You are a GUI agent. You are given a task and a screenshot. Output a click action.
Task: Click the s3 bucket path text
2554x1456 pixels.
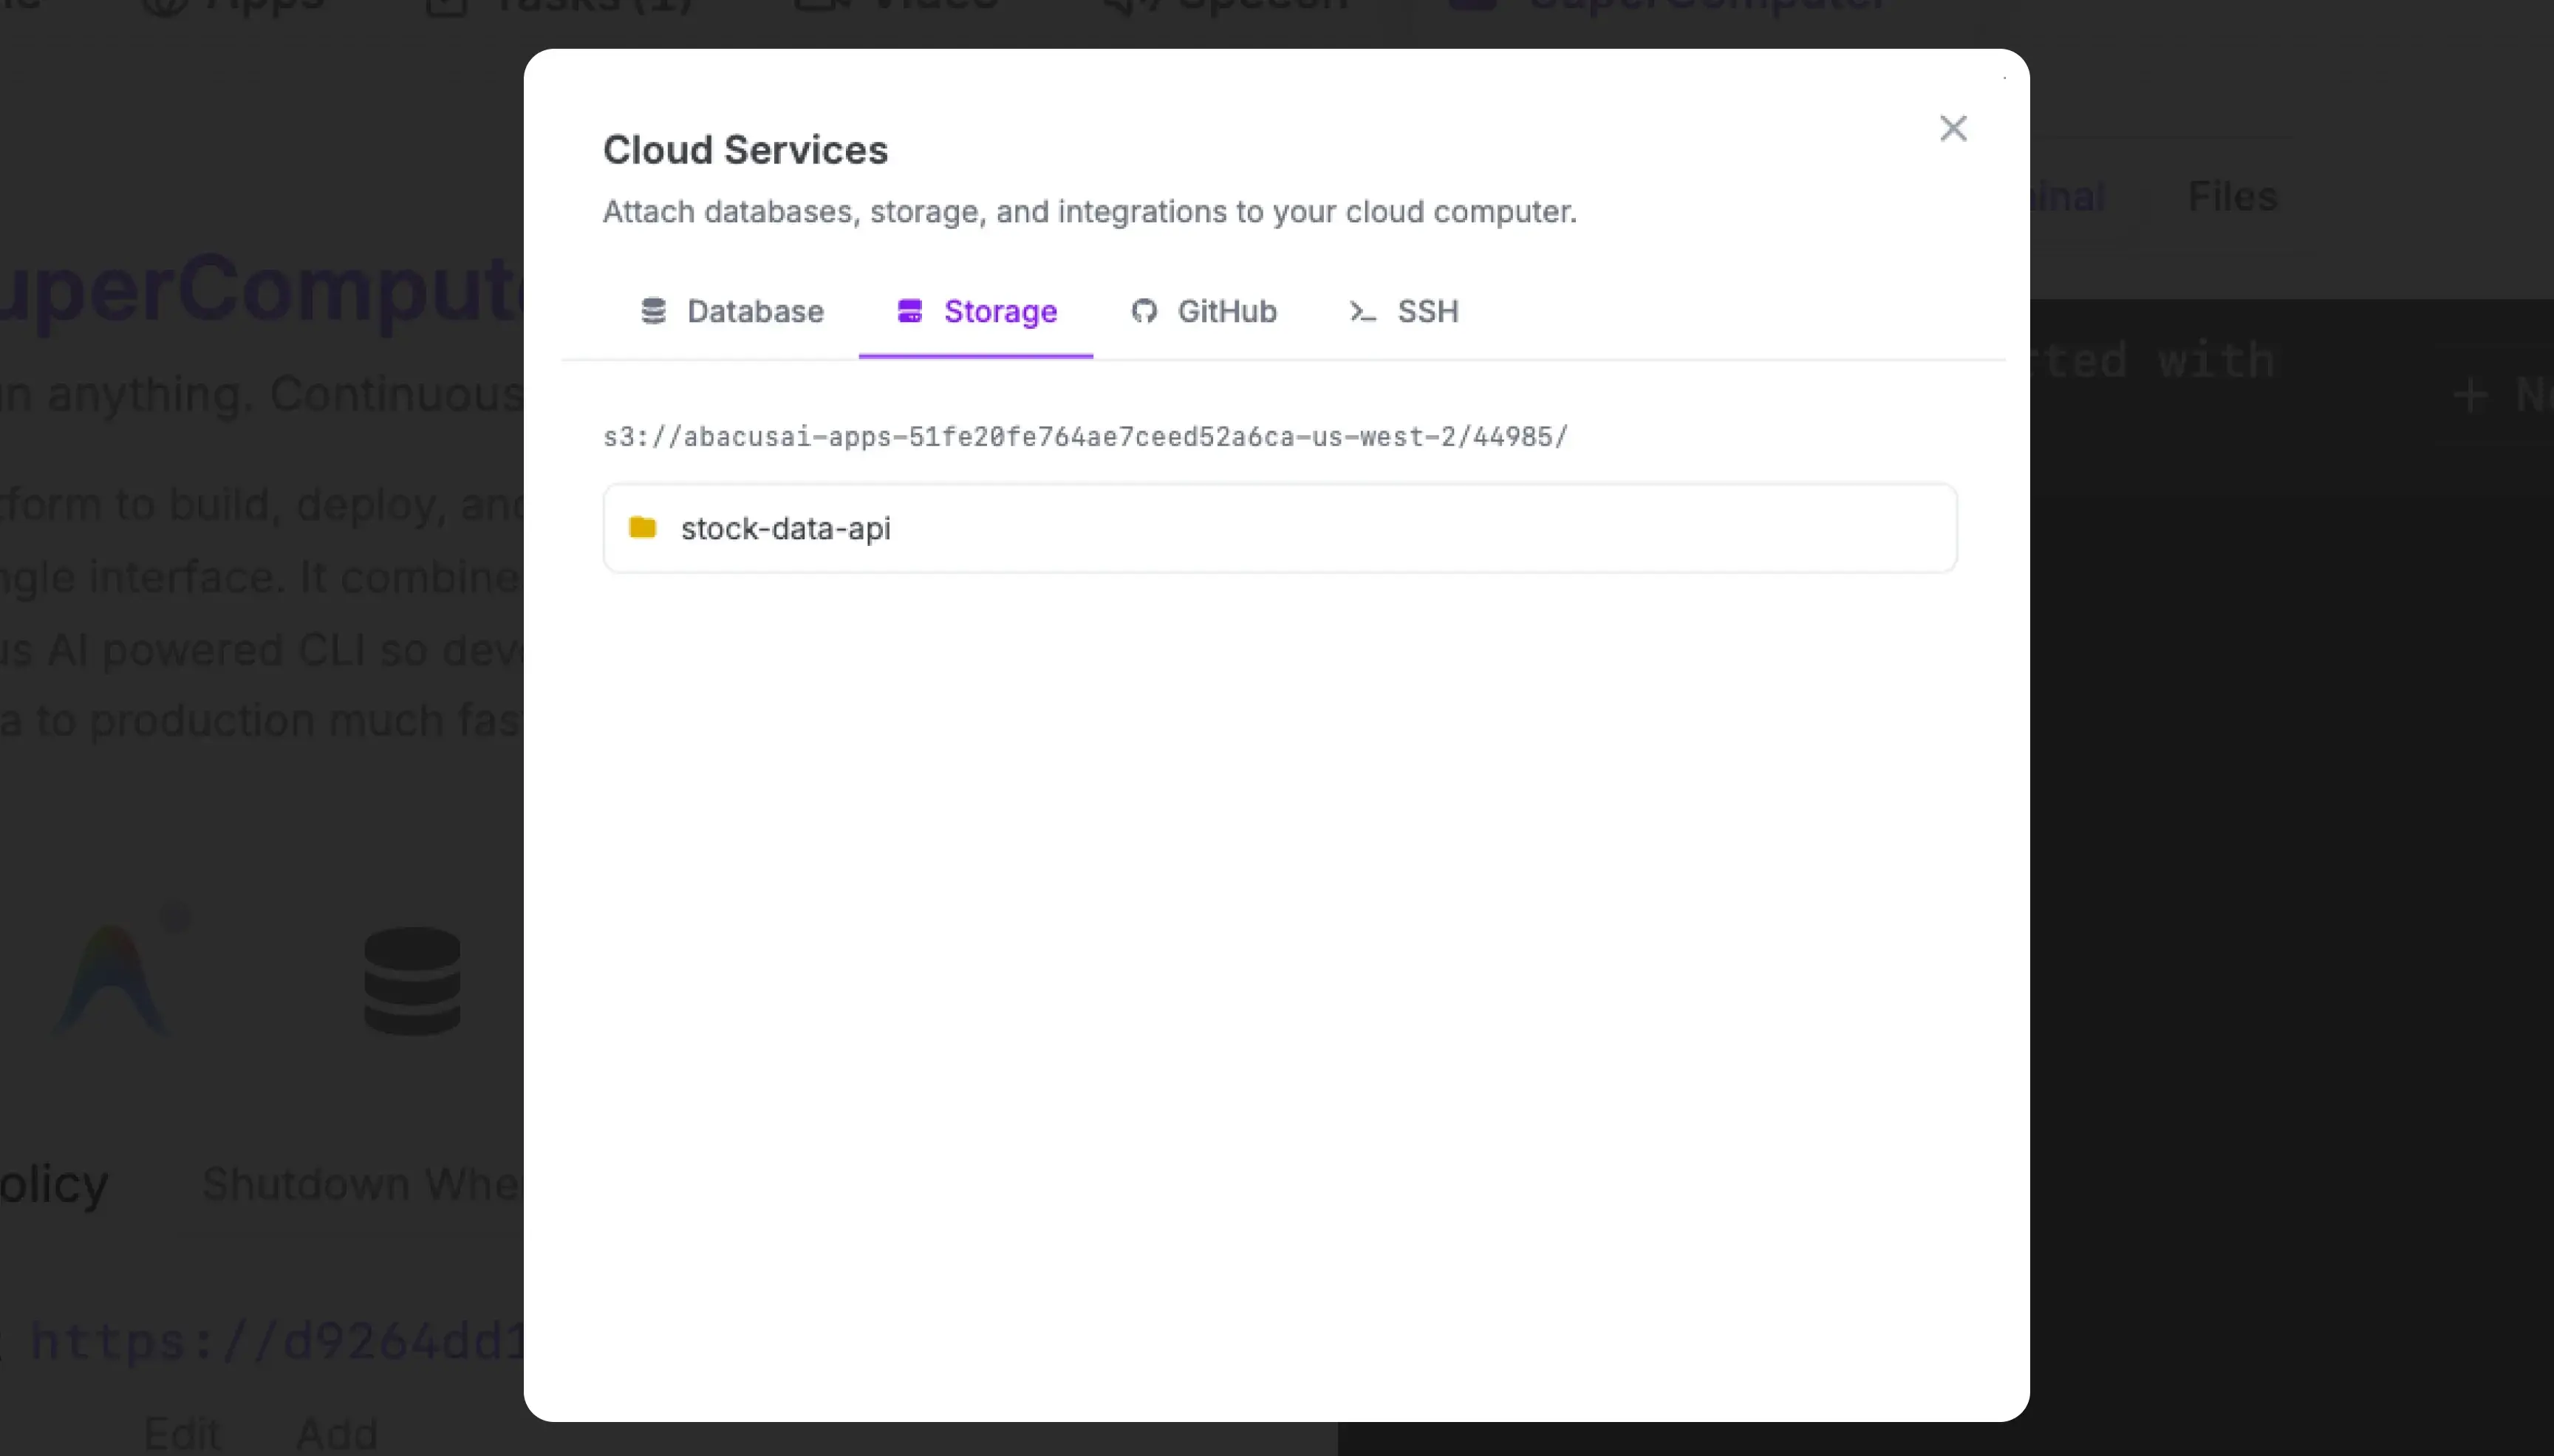1085,437
